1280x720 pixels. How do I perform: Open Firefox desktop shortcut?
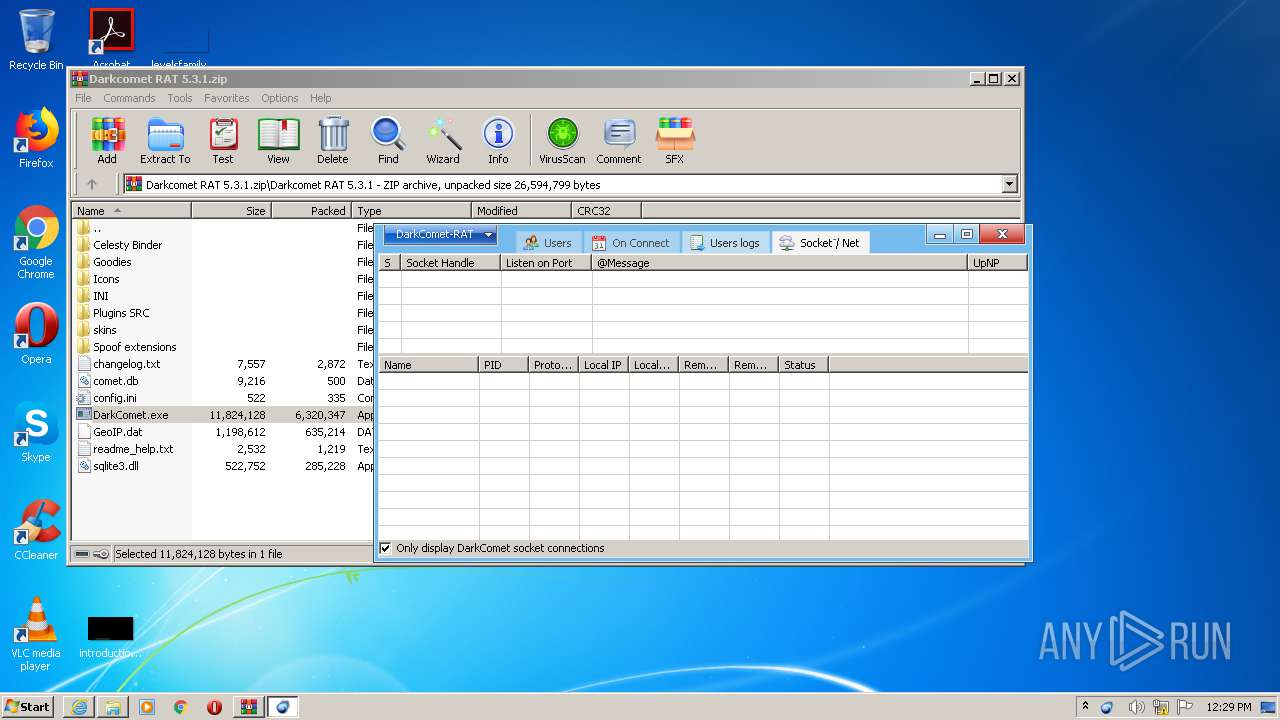[36, 139]
